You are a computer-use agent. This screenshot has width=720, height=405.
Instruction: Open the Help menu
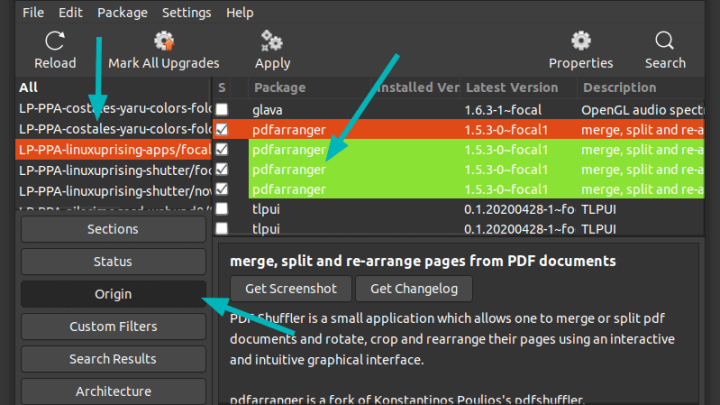pos(240,12)
